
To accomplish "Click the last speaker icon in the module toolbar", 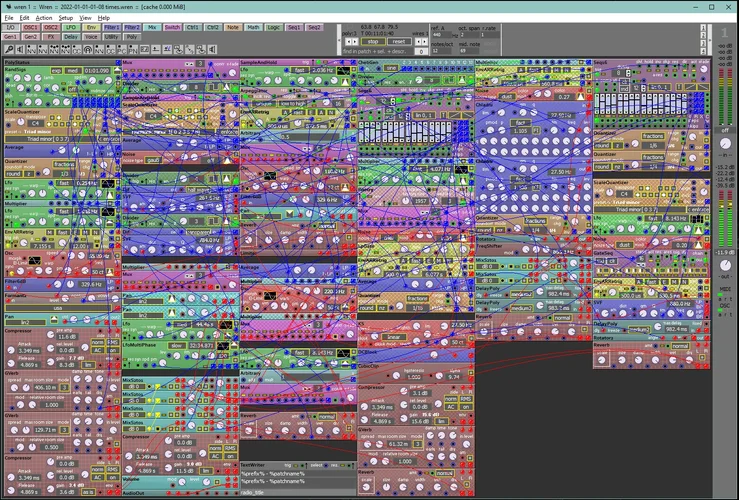I will click(214, 49).
